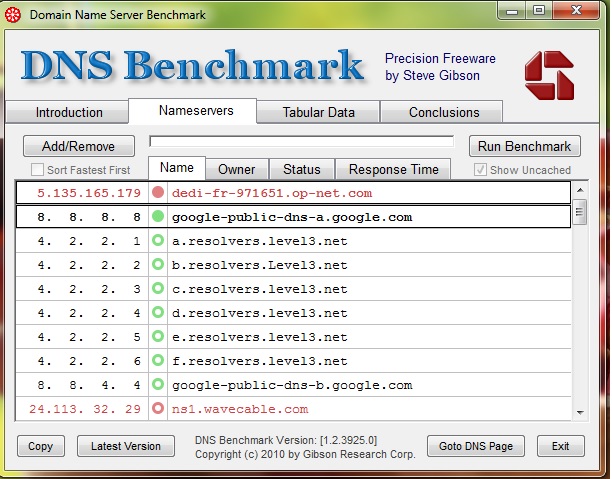Click the green ring for a.resolvers.level3.net
Image resolution: width=612 pixels, height=479 pixels.
click(158, 240)
